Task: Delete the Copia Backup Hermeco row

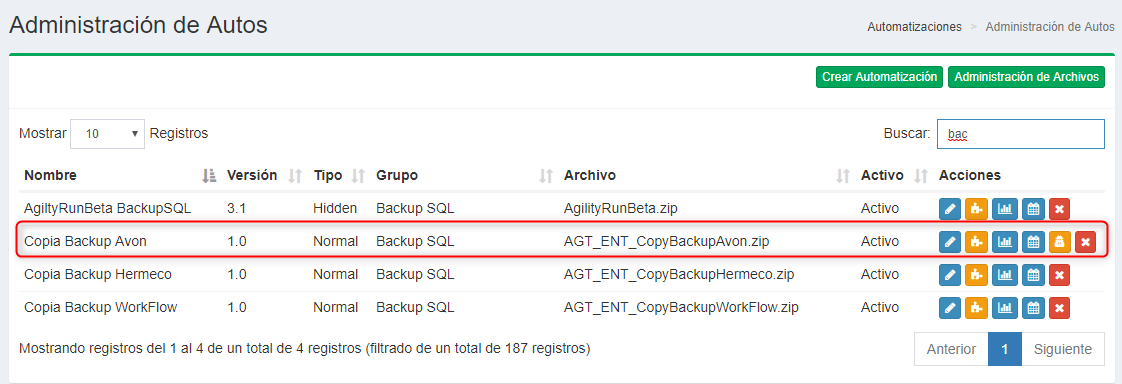Action: tap(1060, 275)
